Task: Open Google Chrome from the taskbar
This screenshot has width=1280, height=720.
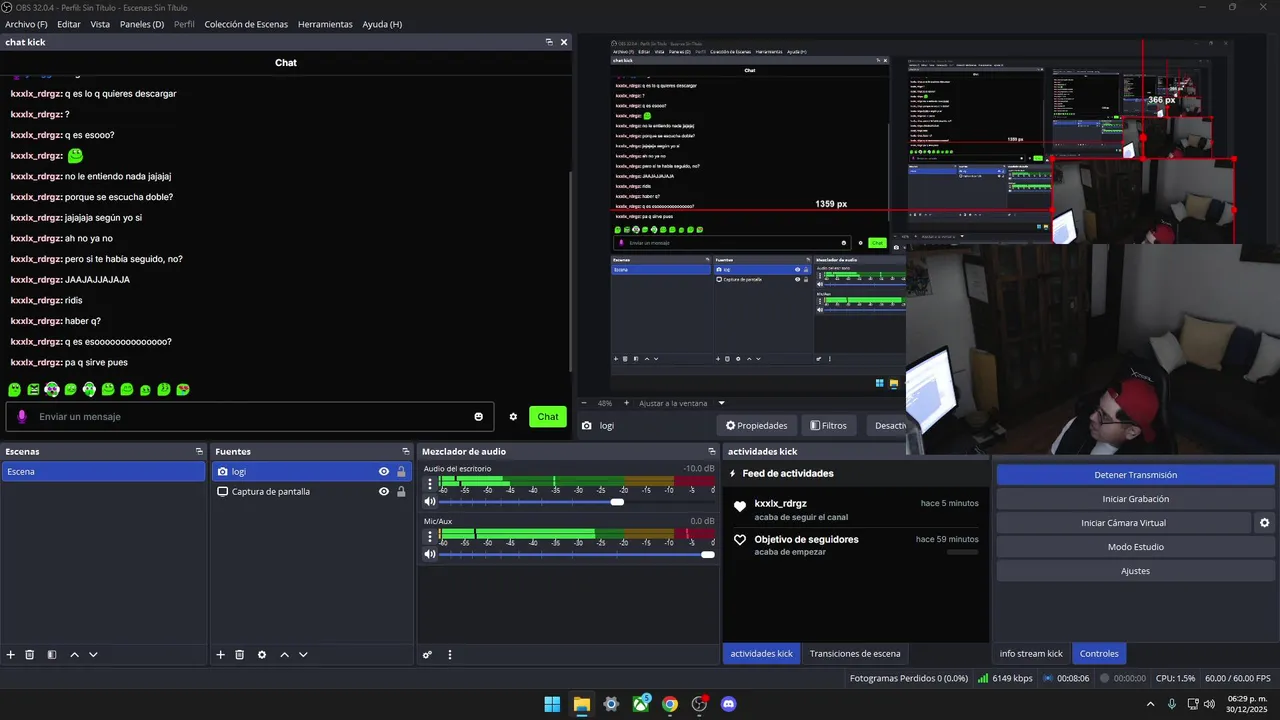Action: [x=670, y=704]
